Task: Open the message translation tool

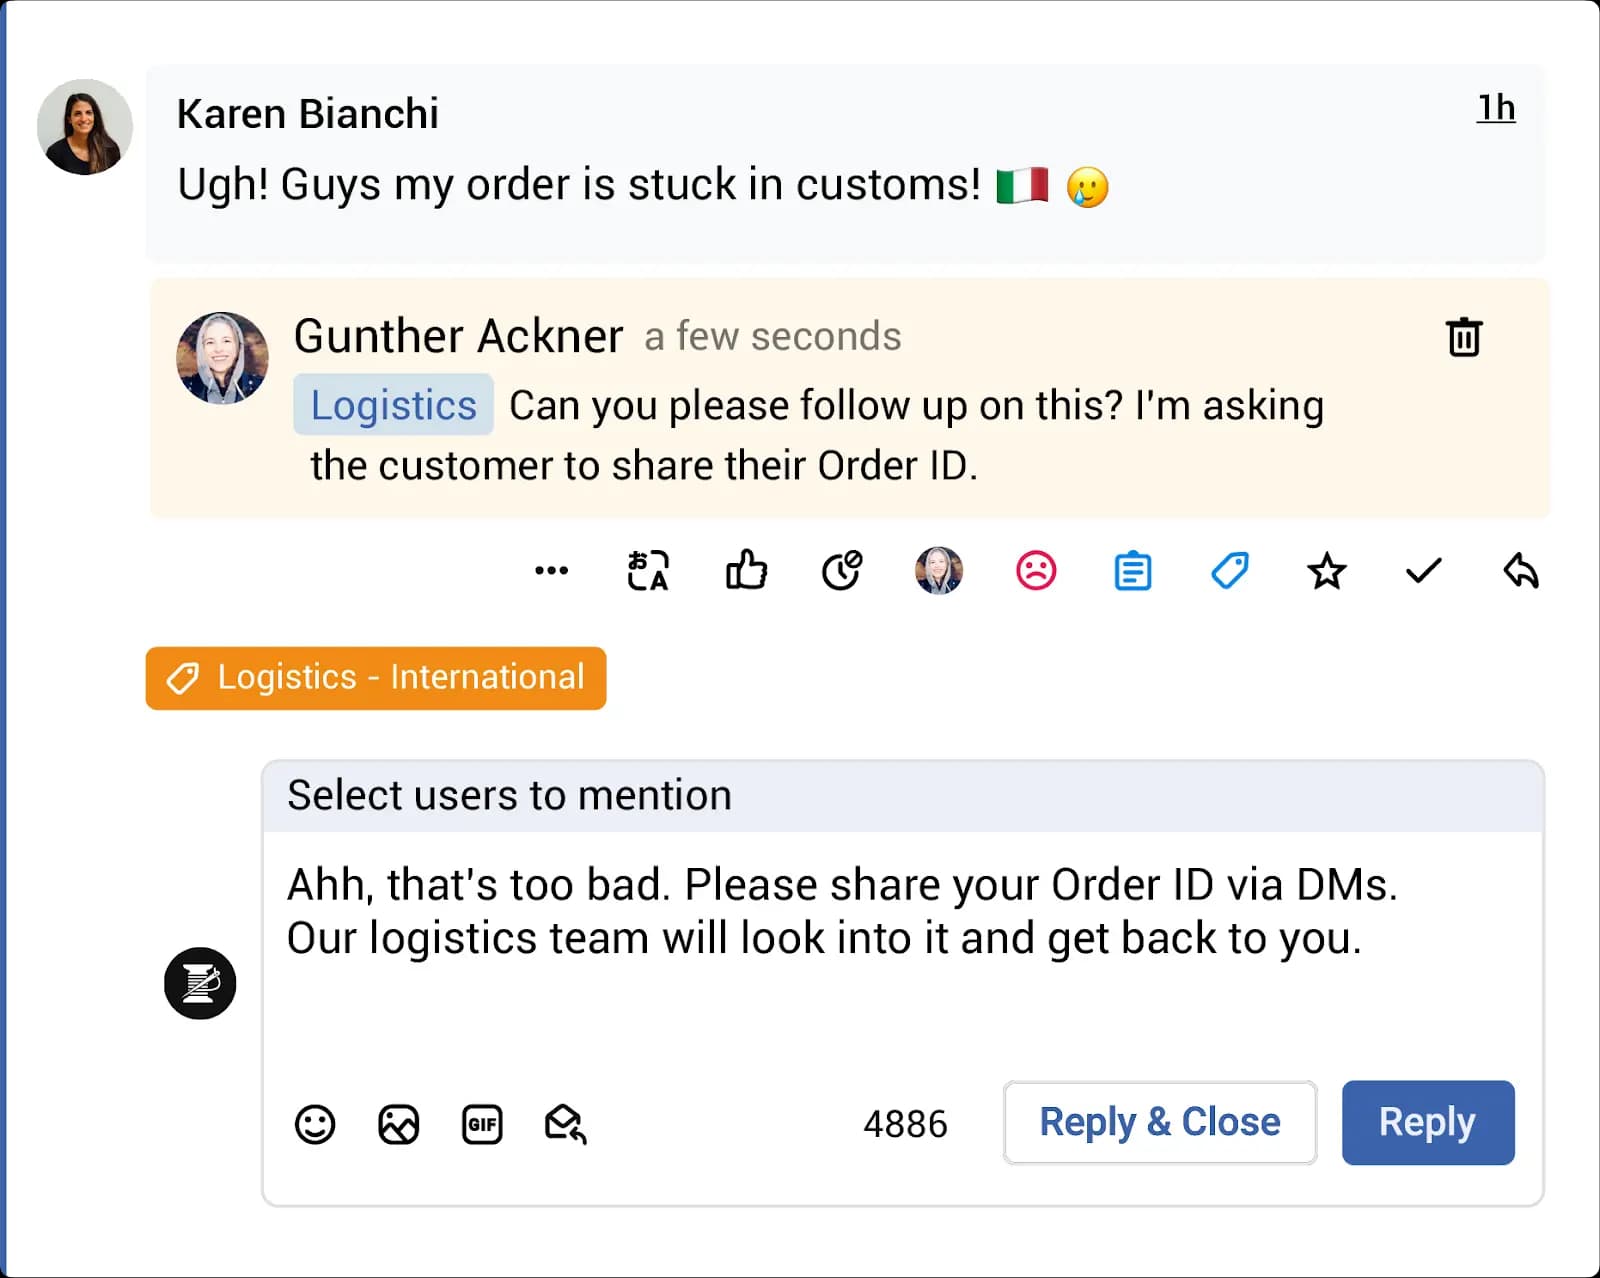Action: coord(648,570)
